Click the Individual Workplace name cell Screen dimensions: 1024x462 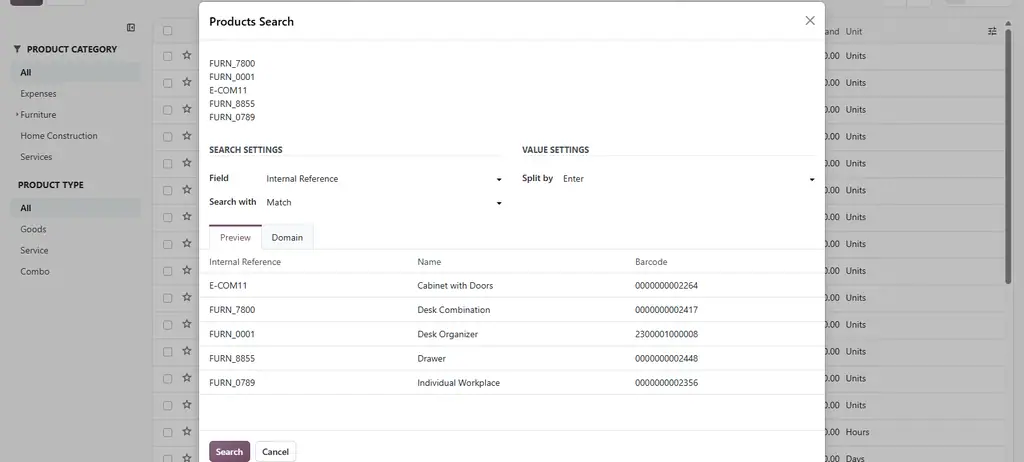coord(458,382)
